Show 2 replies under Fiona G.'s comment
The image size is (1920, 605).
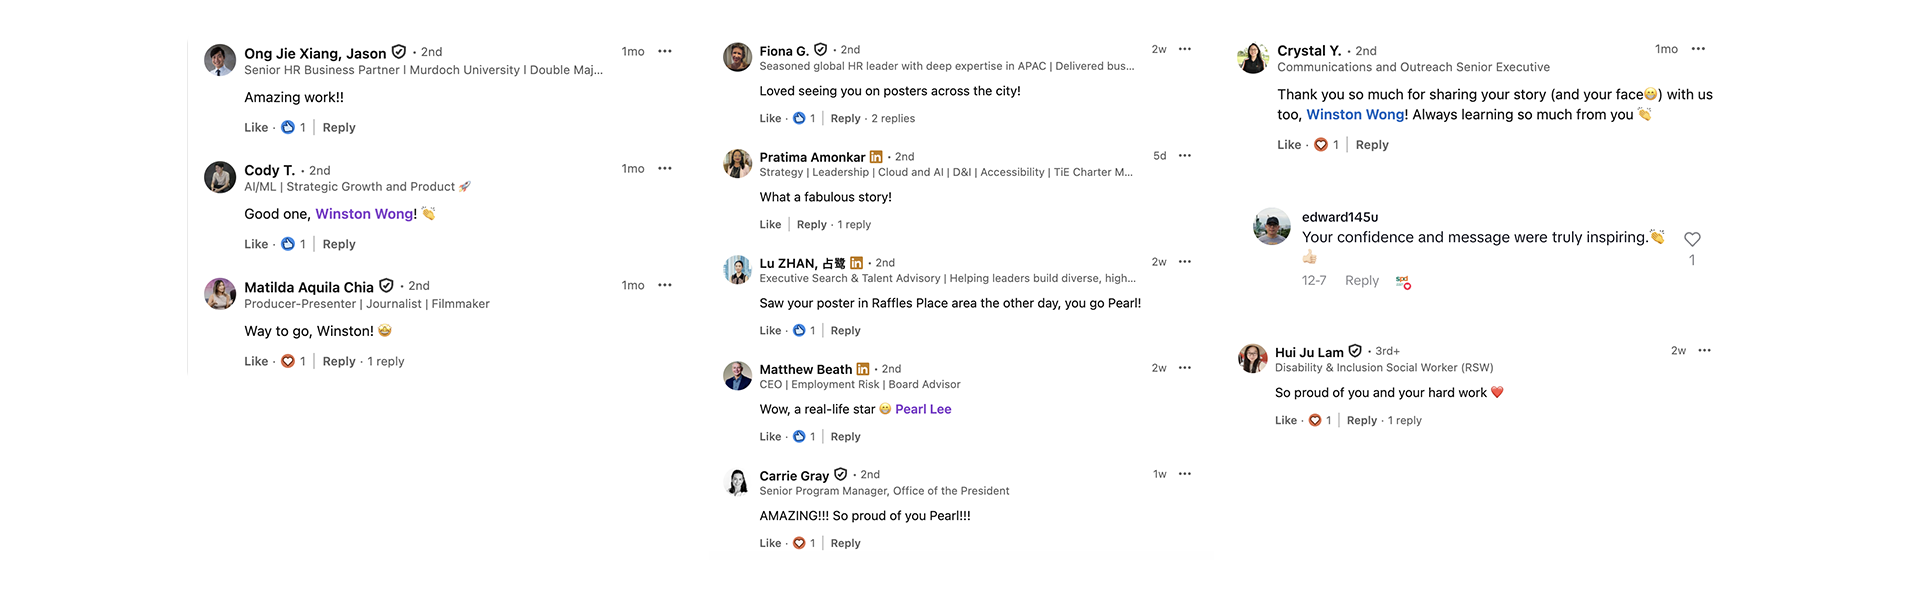893,118
